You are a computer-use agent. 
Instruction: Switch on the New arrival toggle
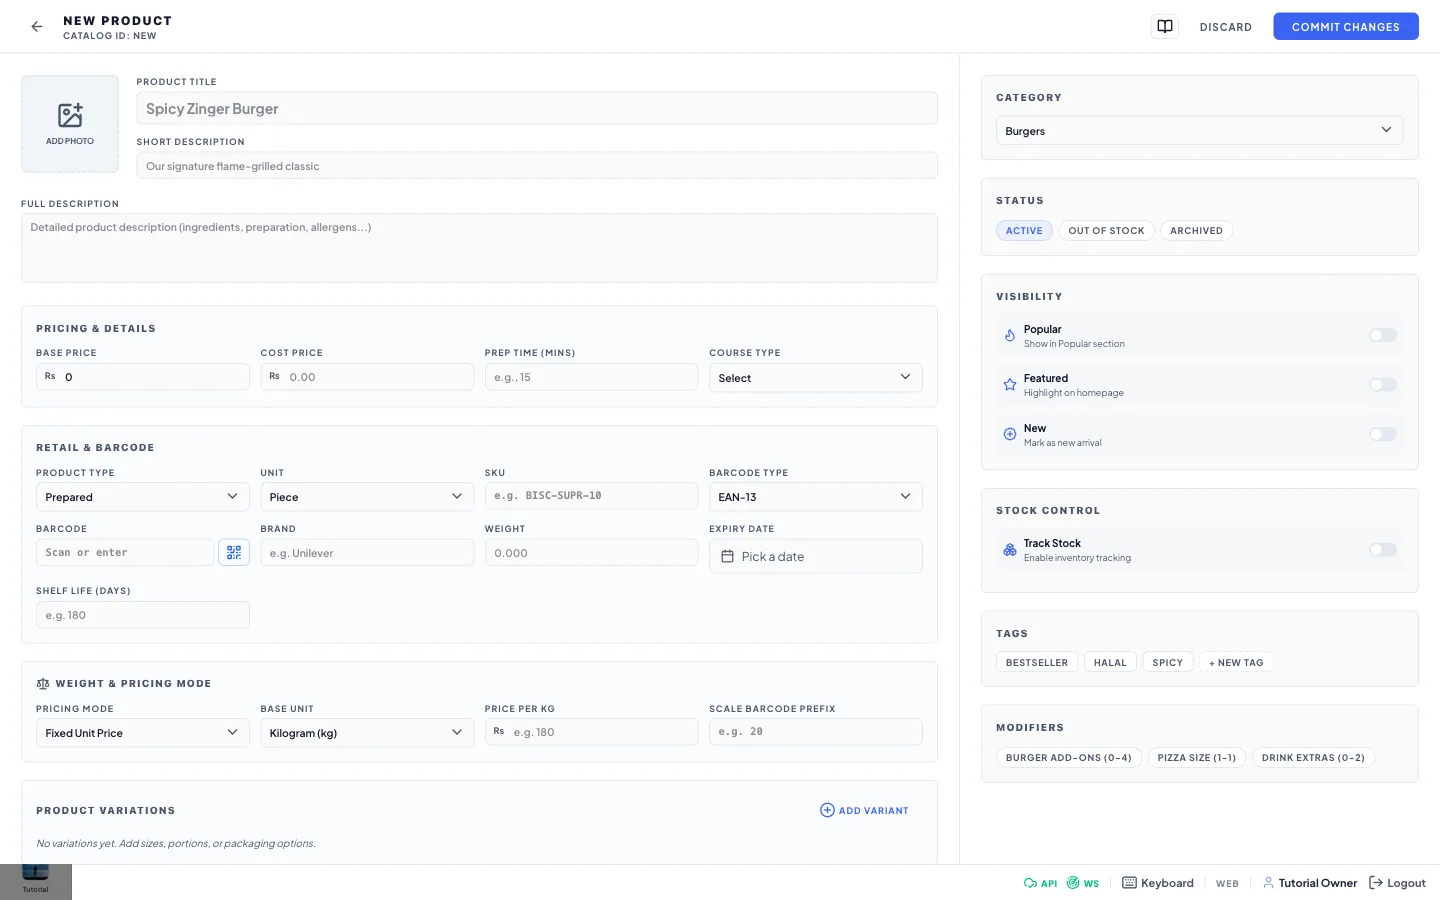(1383, 434)
